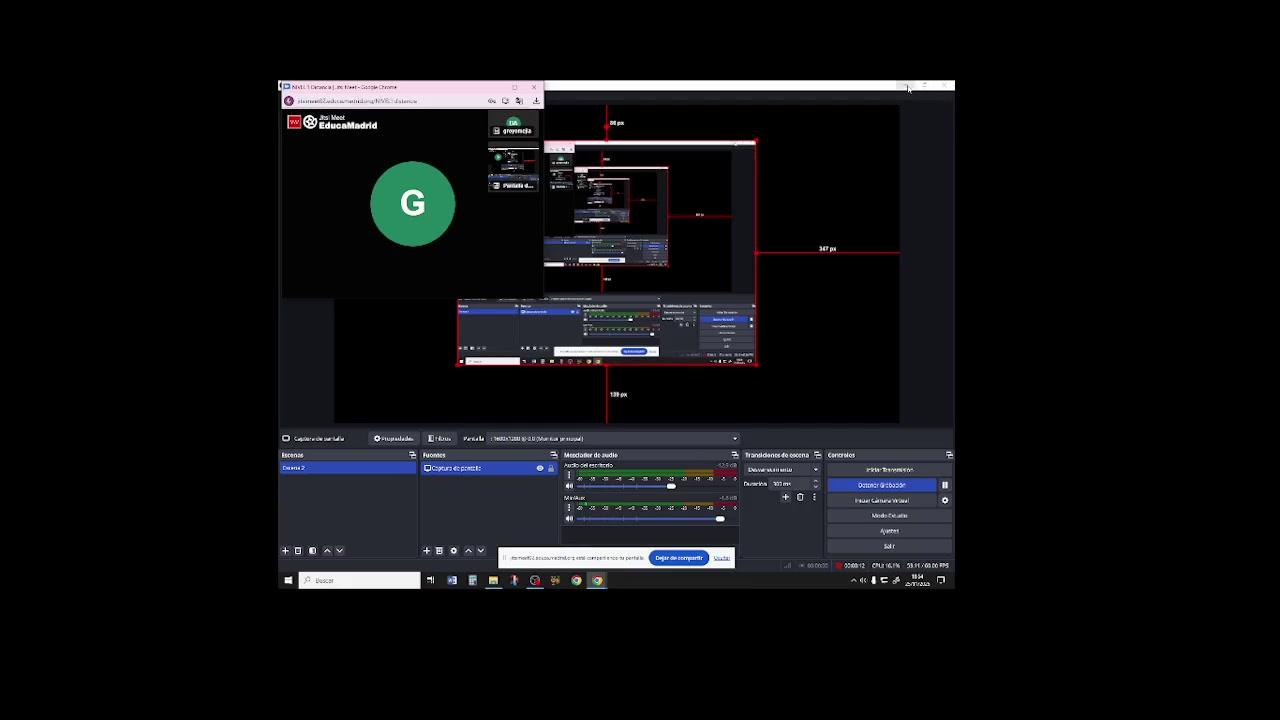This screenshot has height=720, width=1280.
Task: Move the source up in the Fuentes list
Action: click(468, 551)
